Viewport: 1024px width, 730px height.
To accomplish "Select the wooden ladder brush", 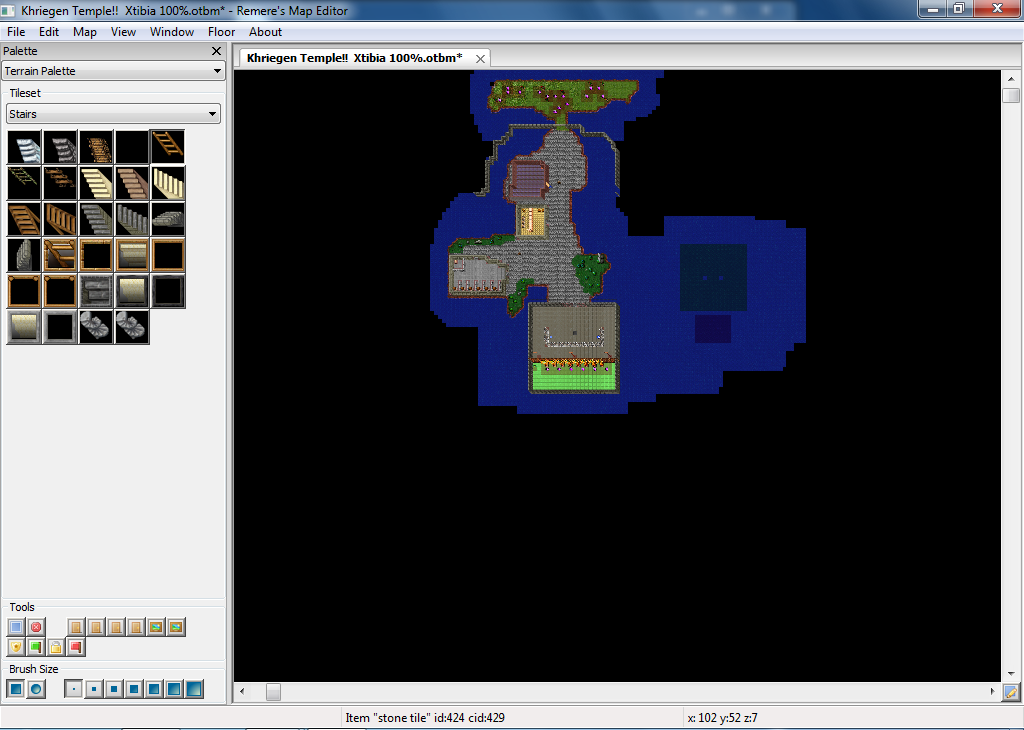I will click(x=168, y=147).
